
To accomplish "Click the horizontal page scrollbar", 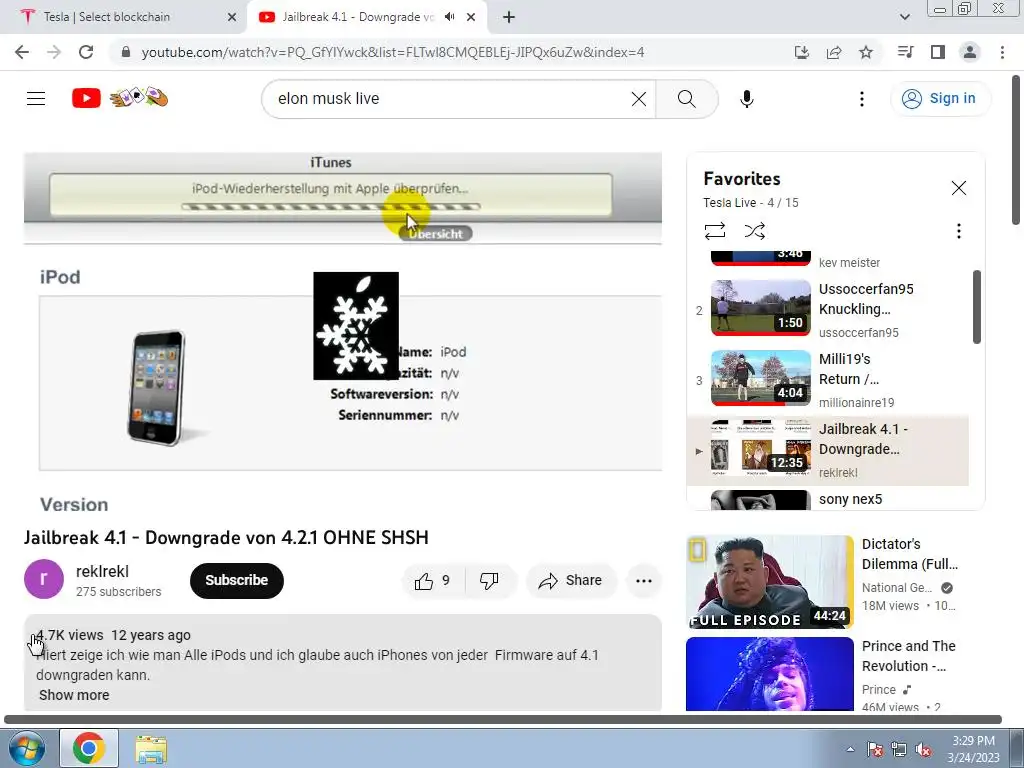I will click(x=503, y=720).
